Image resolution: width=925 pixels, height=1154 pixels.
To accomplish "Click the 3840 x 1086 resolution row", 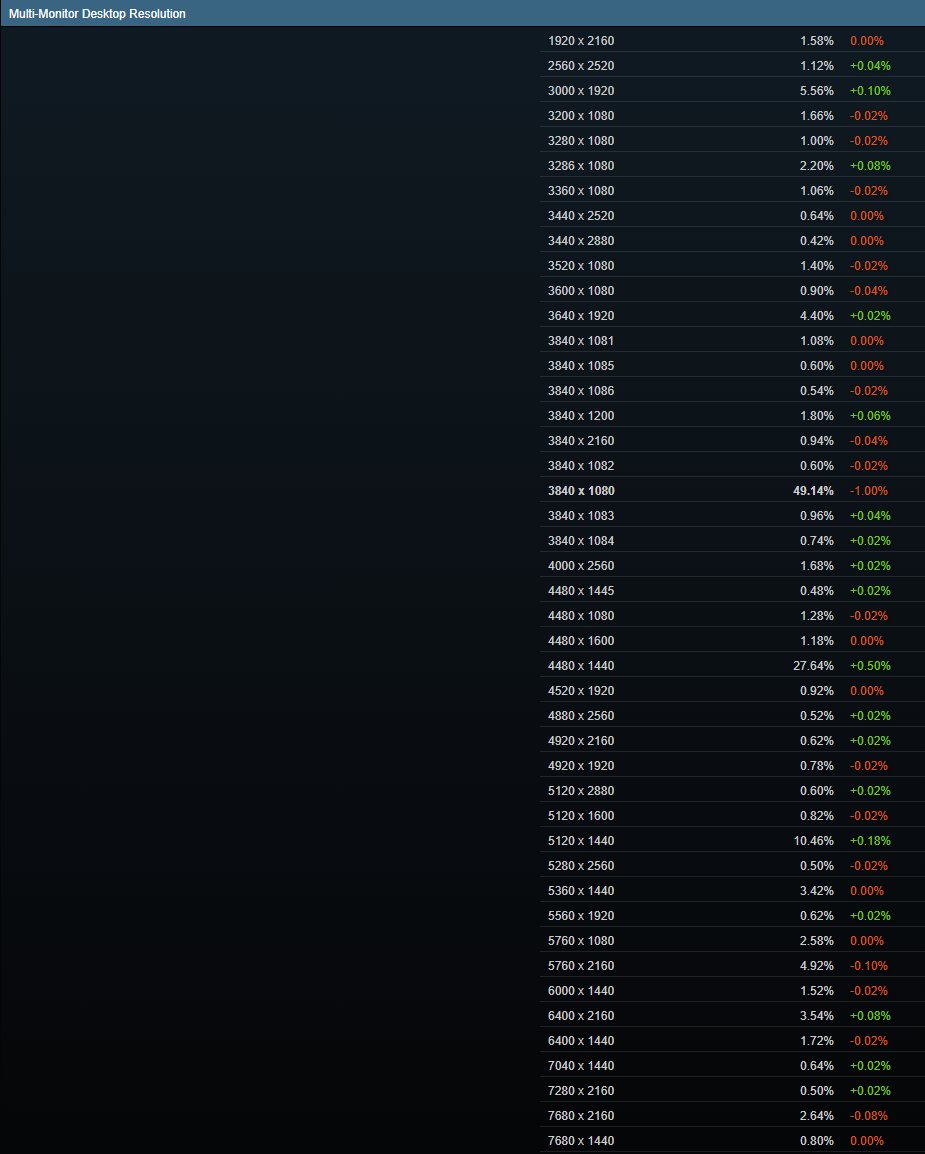I will (x=732, y=391).
